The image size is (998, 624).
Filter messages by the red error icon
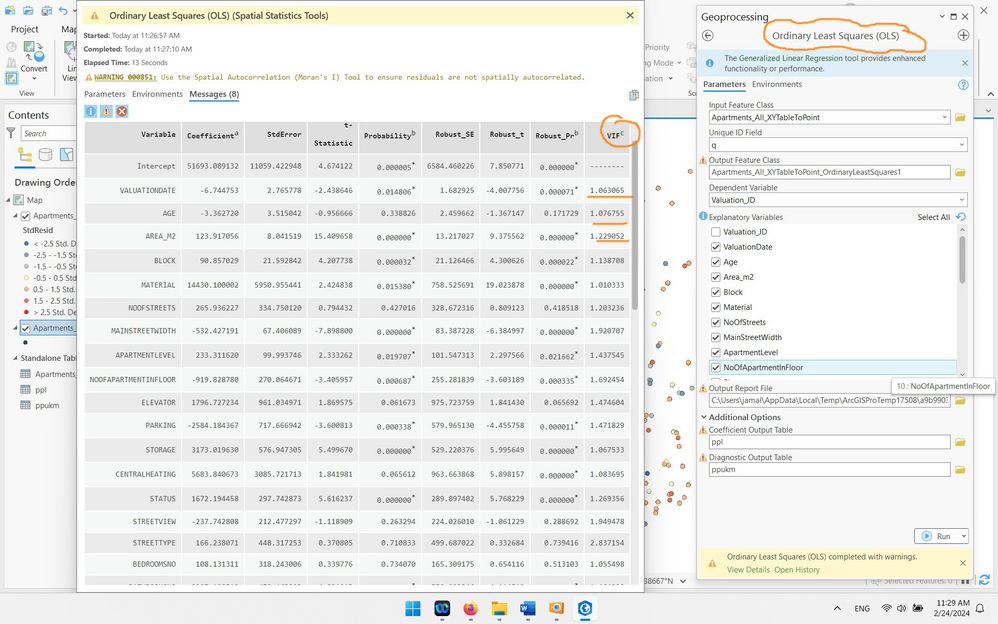point(122,111)
